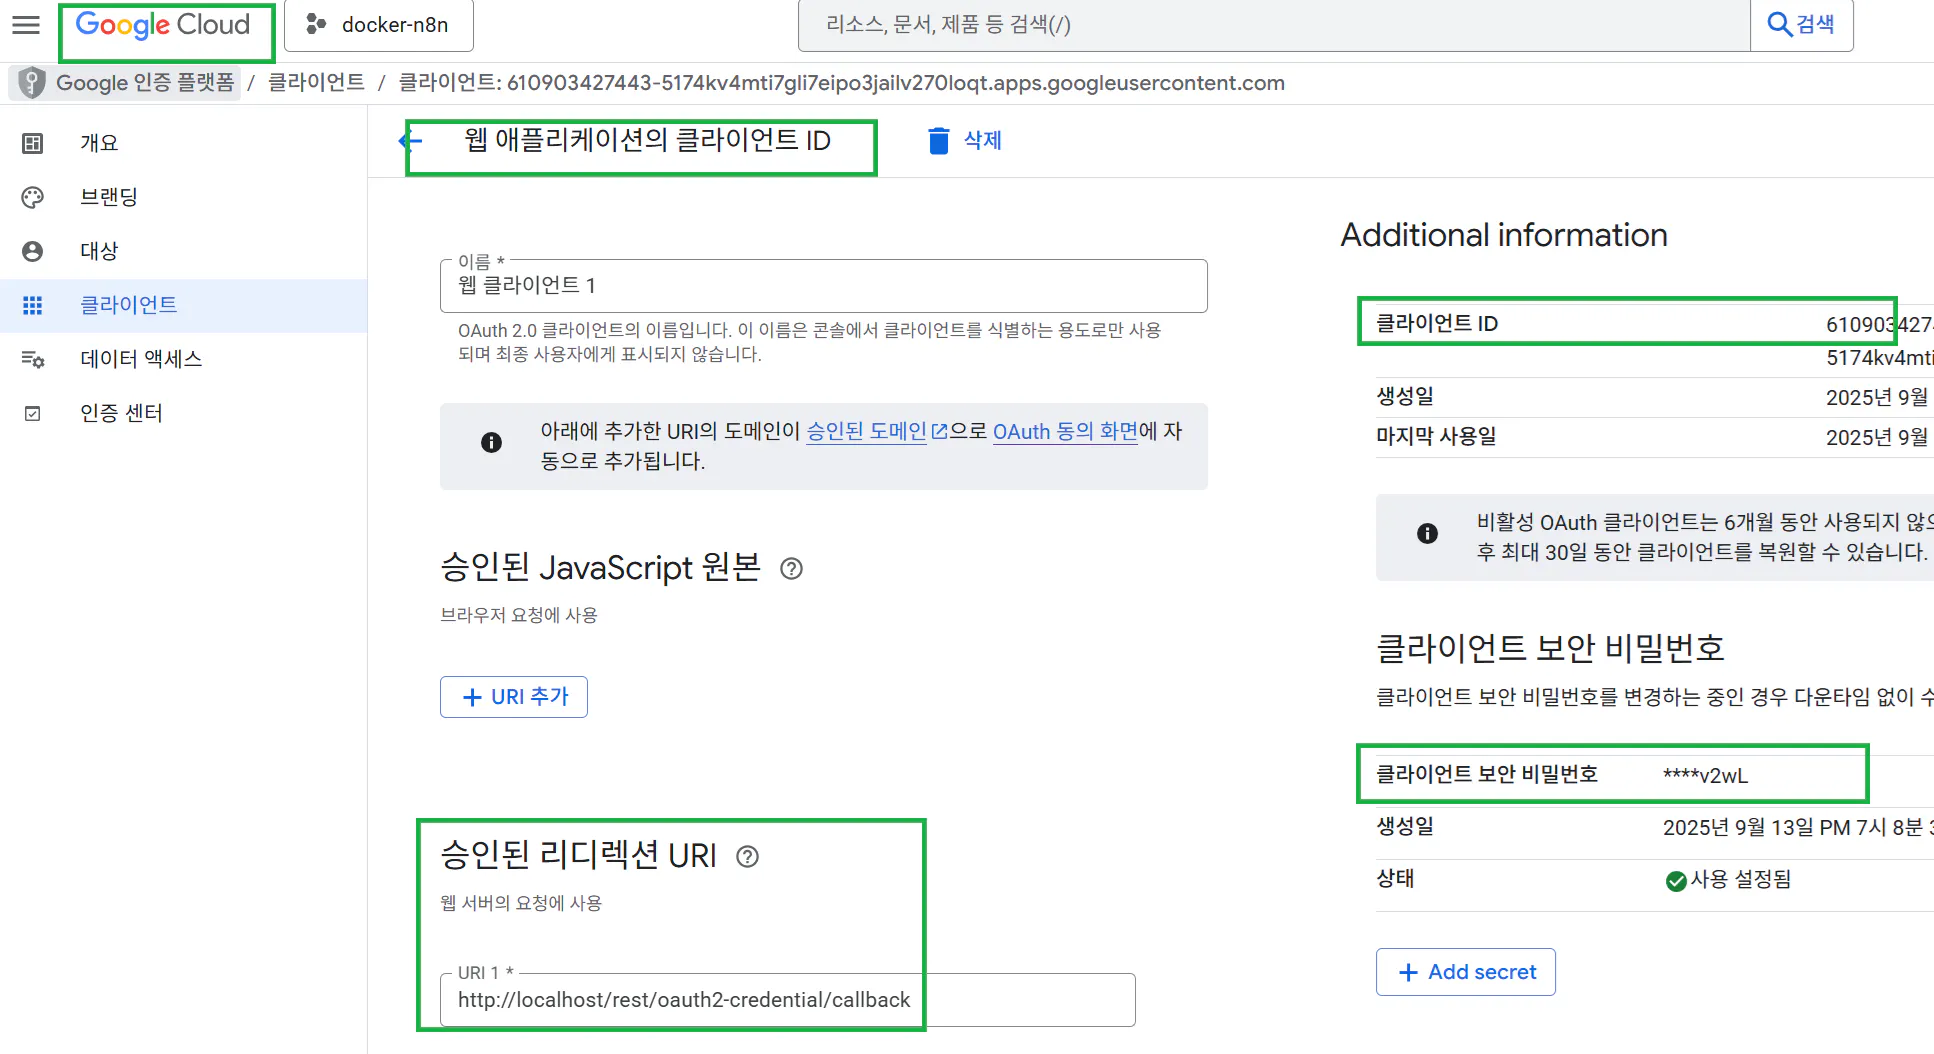Open 데이터 액세스 in the sidebar
Viewport: 1934px width, 1054px height.
pos(141,359)
